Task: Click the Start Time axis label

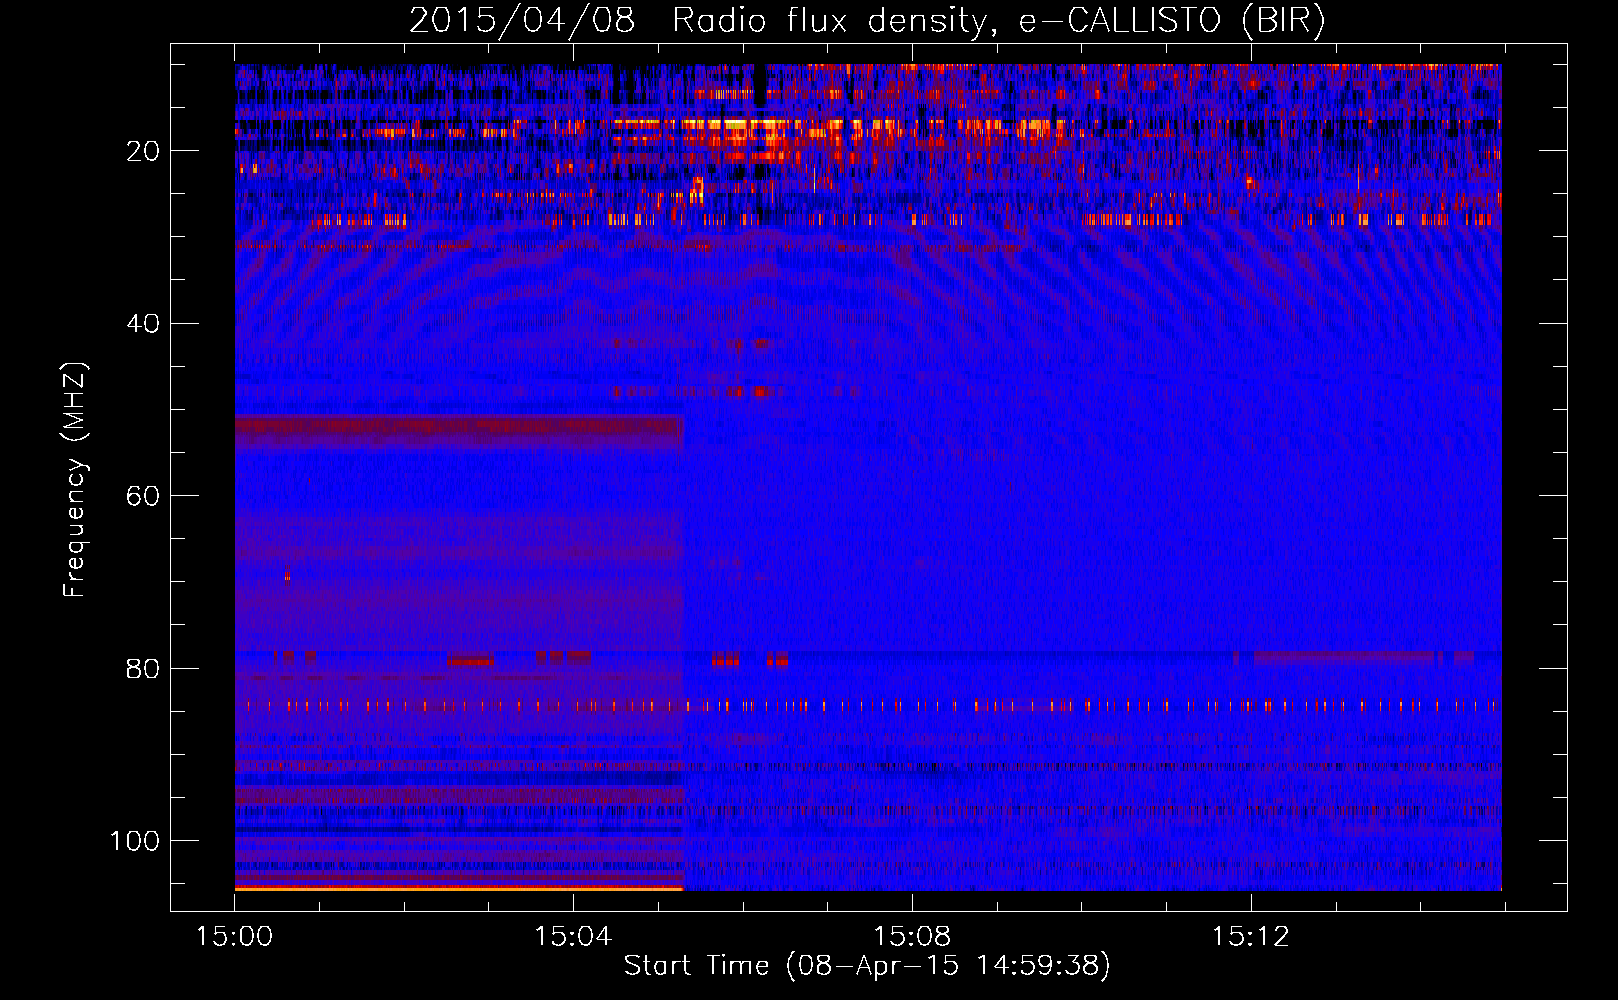Action: pyautogui.click(x=867, y=966)
